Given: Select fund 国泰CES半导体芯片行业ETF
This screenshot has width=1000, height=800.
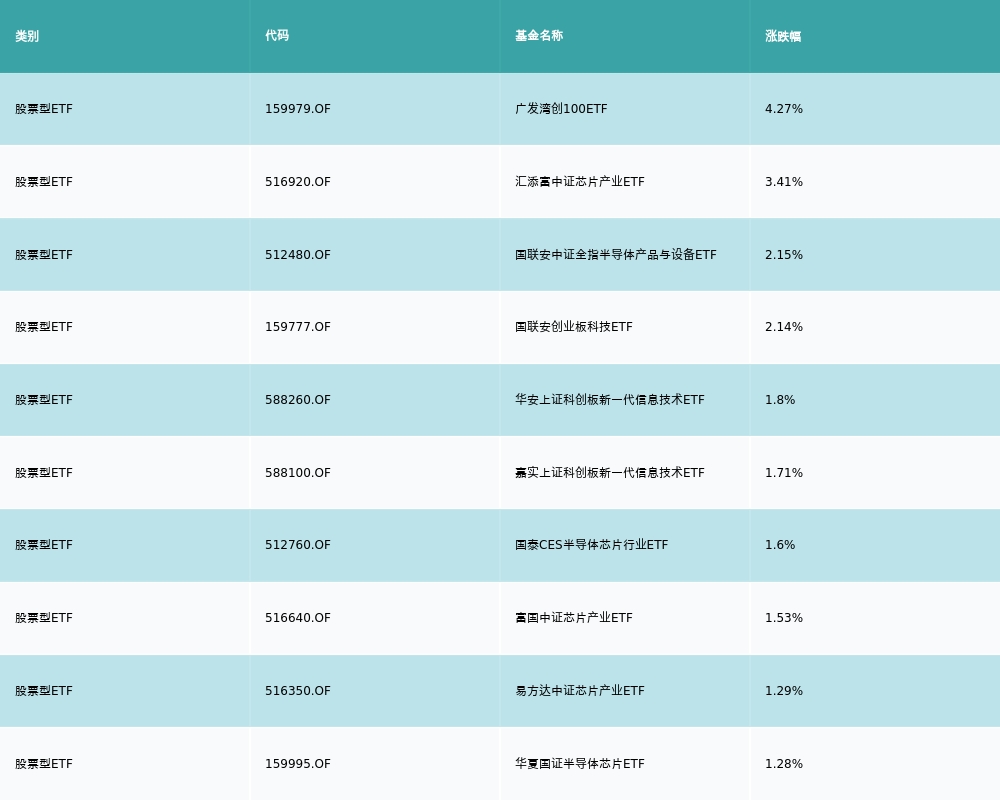Looking at the screenshot, I should pos(592,545).
